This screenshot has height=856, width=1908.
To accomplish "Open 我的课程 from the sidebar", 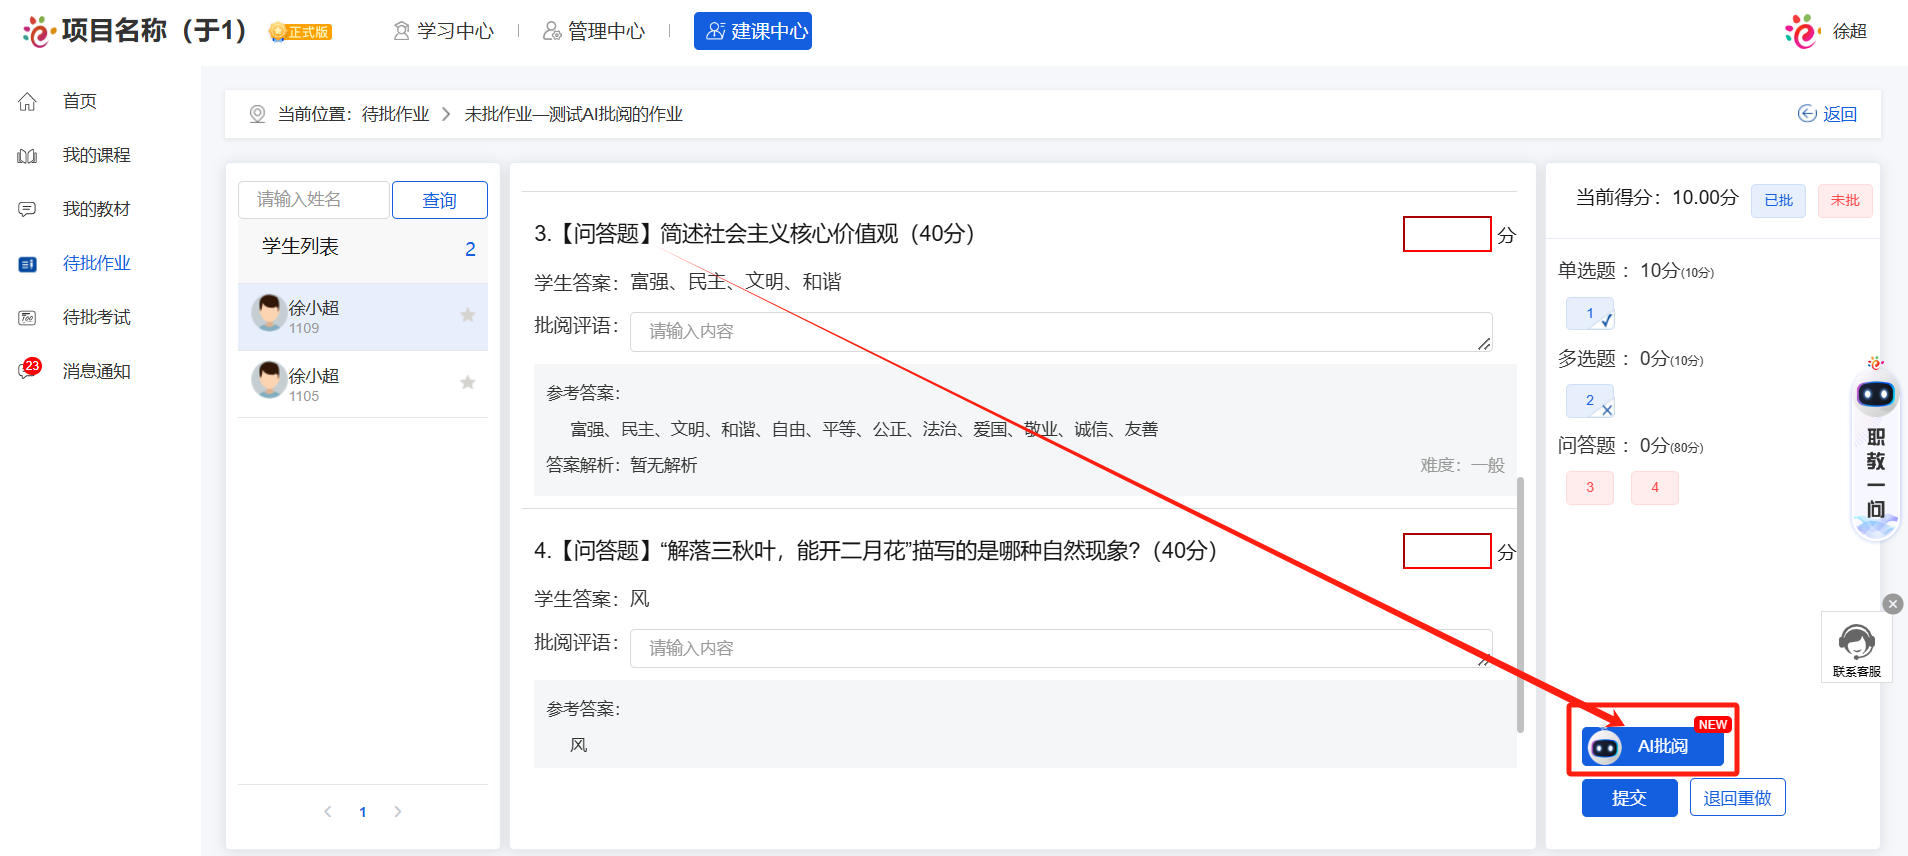I will pos(96,155).
